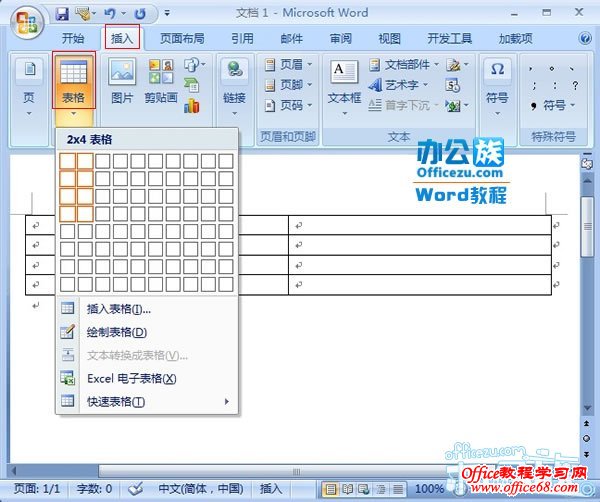Click the 100% zoom level
The image size is (600, 502).
pyautogui.click(x=429, y=489)
